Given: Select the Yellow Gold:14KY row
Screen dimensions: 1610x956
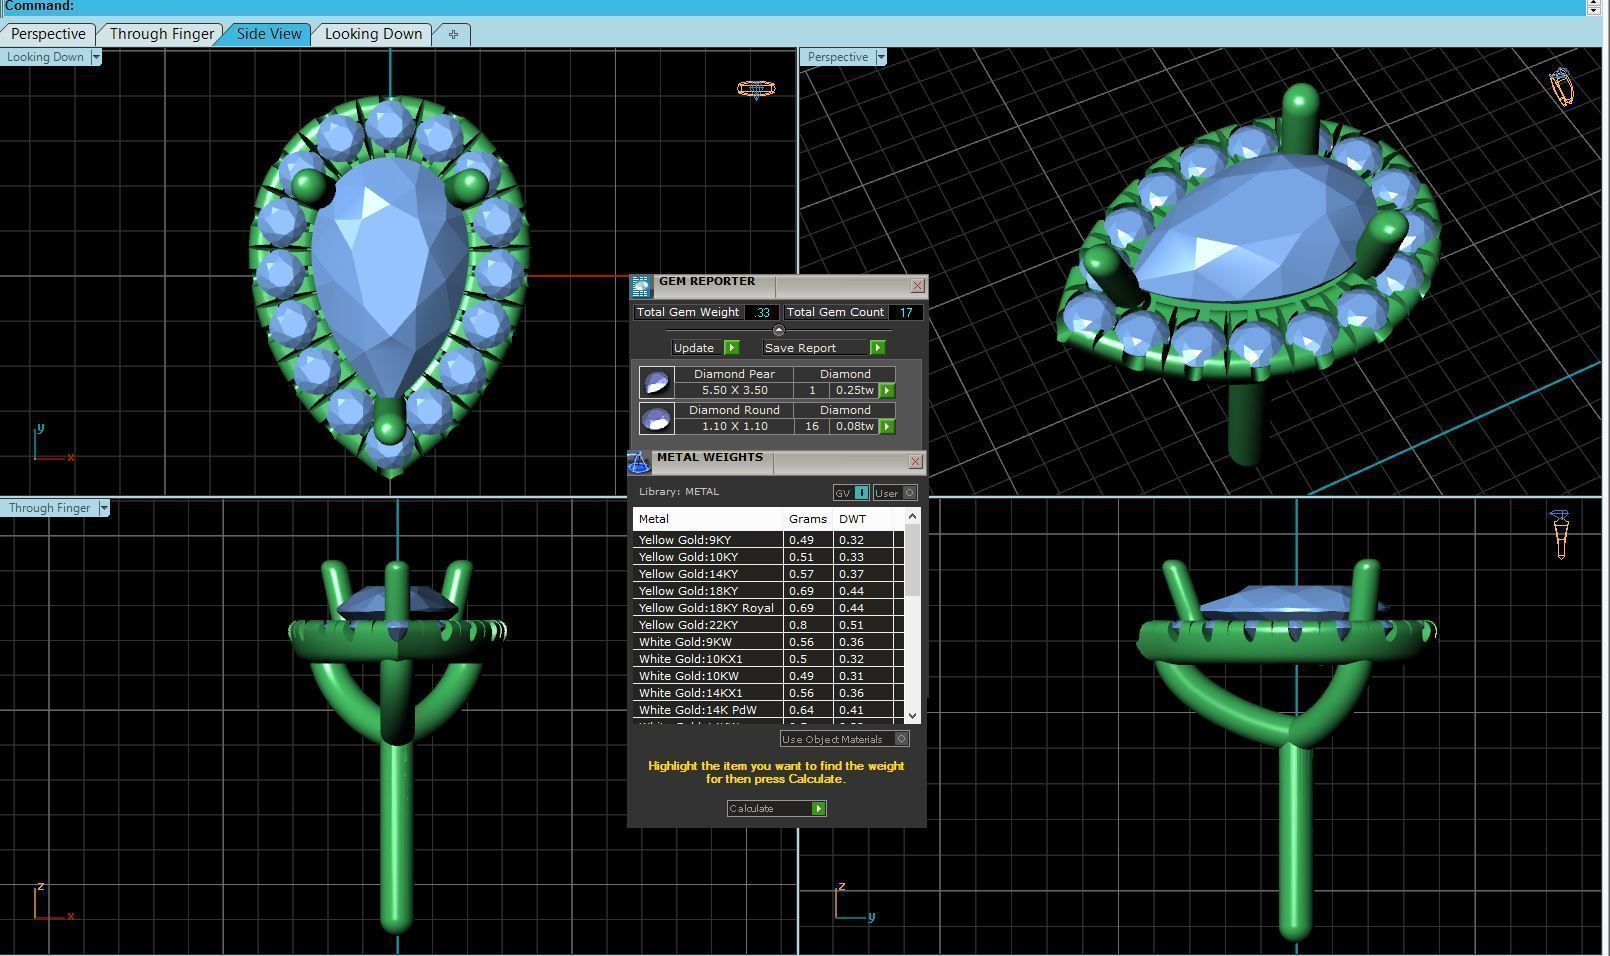Looking at the screenshot, I should pyautogui.click(x=768, y=574).
